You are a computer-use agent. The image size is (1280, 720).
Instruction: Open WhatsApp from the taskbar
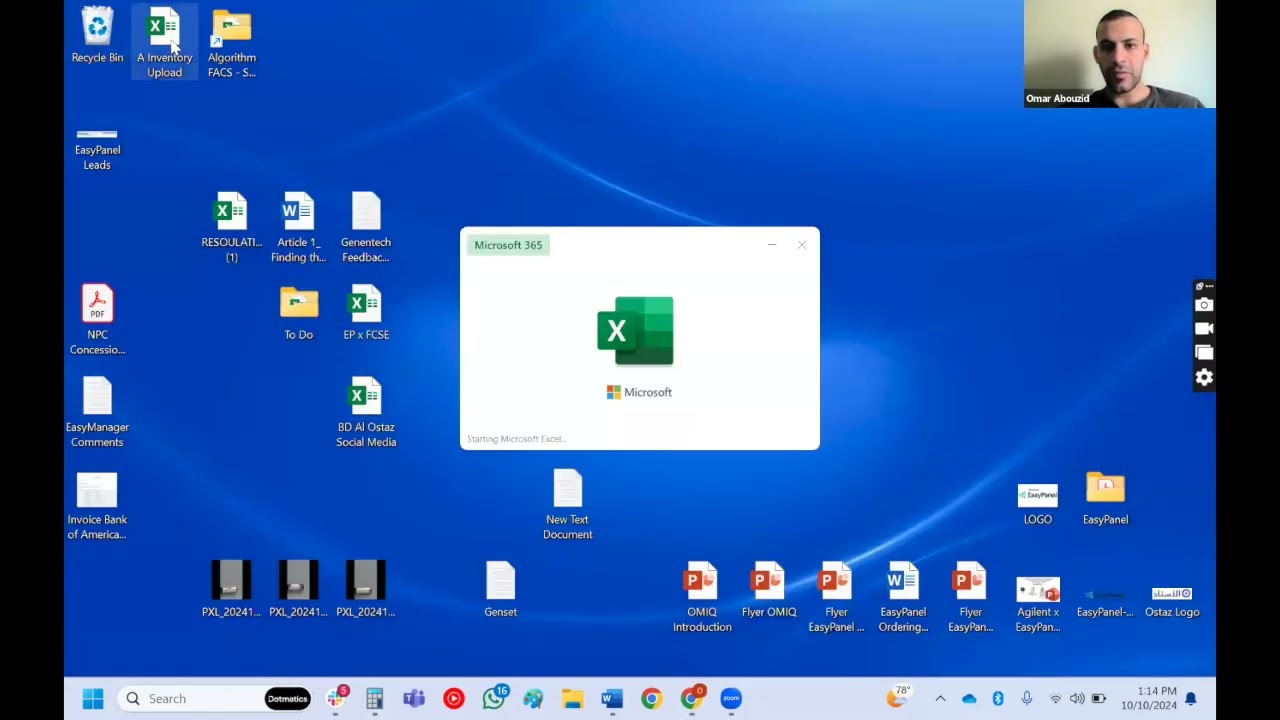tap(493, 698)
